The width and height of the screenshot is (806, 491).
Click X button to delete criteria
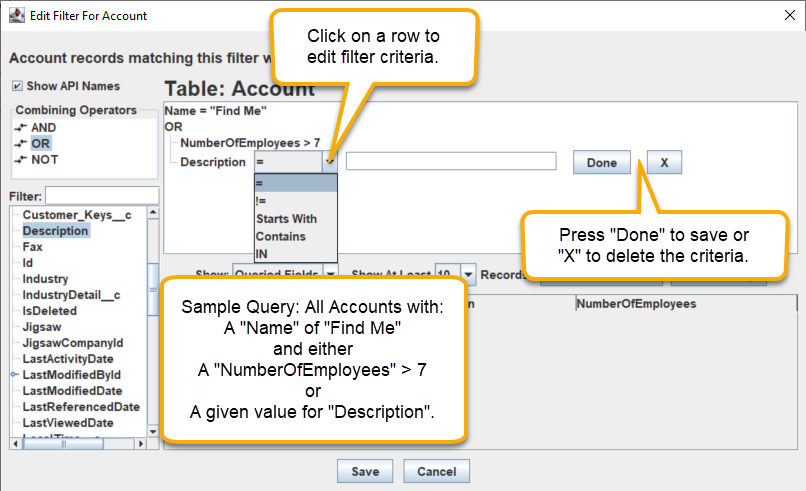tap(664, 162)
